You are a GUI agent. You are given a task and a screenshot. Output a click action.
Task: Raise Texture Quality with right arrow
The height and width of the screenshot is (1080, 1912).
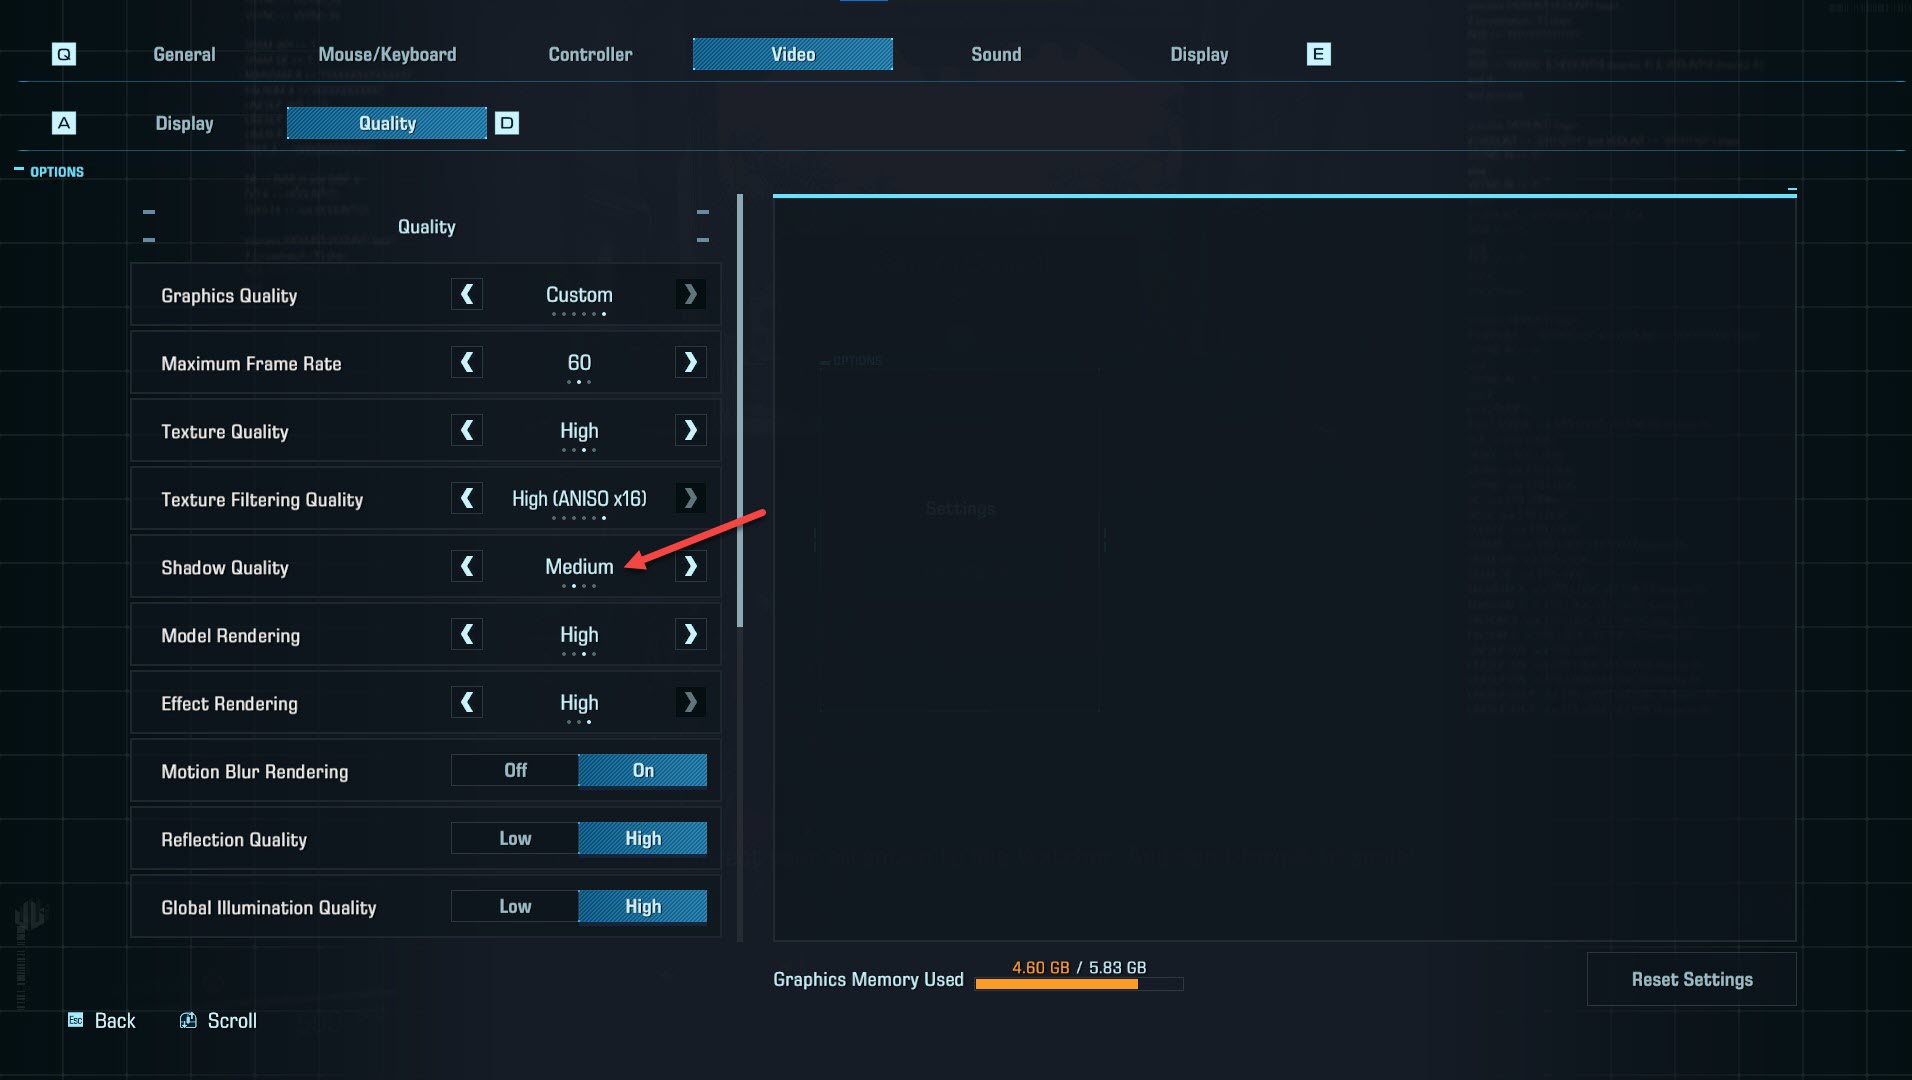coord(690,430)
